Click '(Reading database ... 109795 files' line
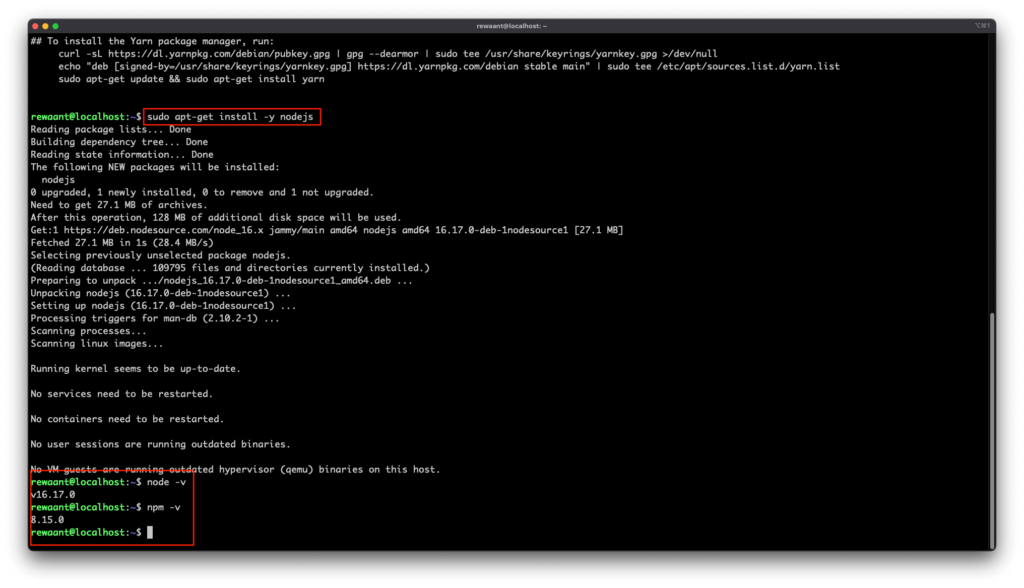 point(230,268)
